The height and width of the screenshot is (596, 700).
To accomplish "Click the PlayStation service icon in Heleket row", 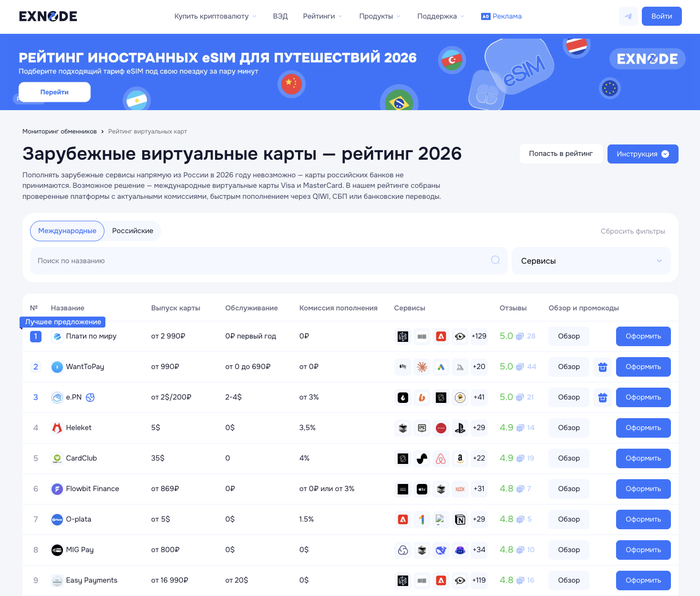I will click(x=460, y=428).
